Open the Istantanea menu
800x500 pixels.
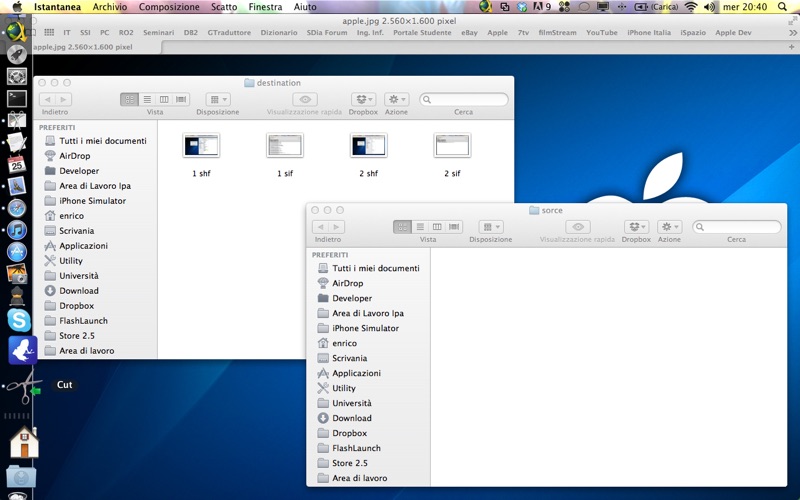coord(57,7)
